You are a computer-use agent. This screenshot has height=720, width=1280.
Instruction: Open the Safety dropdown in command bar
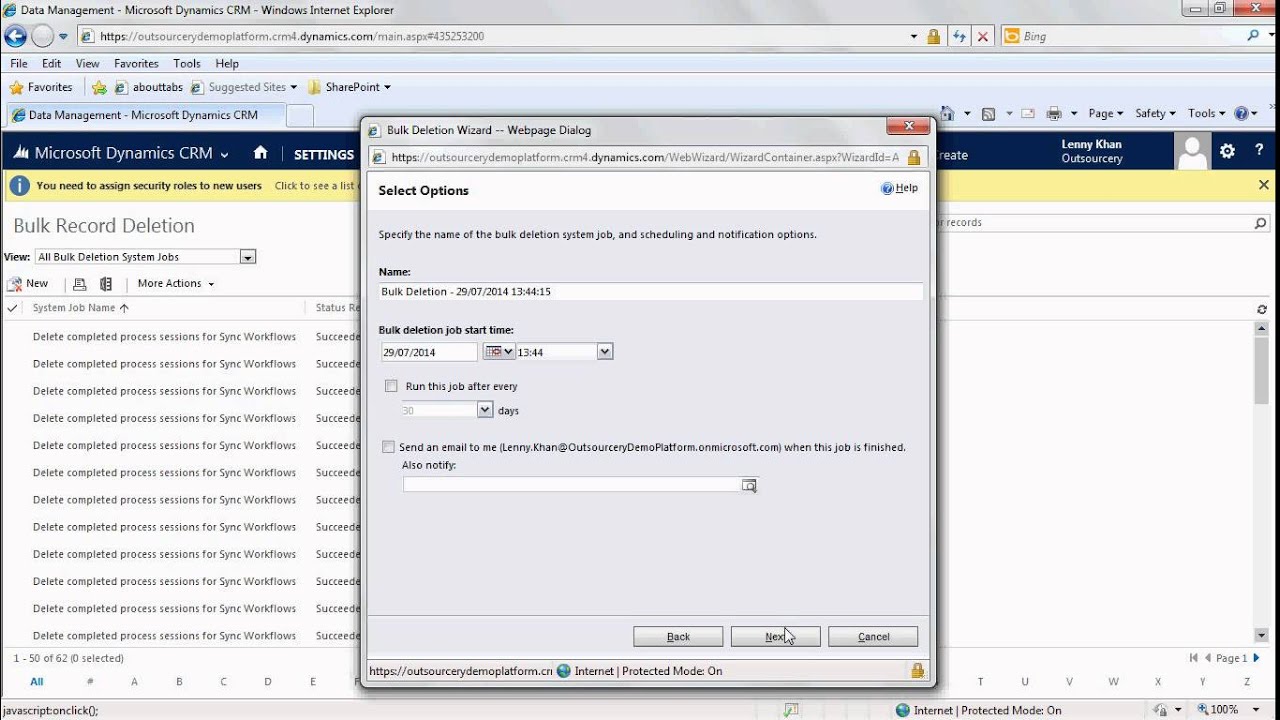coord(1156,113)
